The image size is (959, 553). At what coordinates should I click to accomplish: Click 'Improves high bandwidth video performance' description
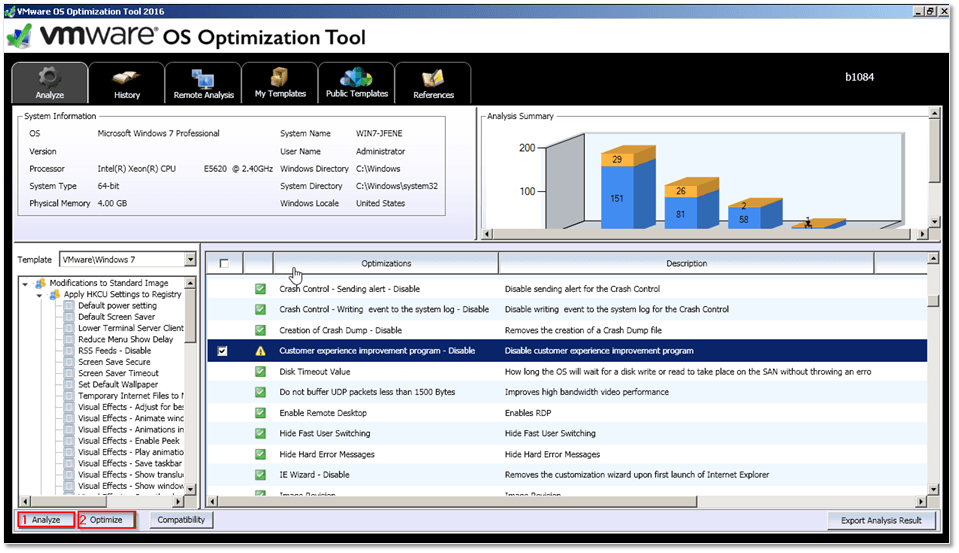(x=587, y=392)
